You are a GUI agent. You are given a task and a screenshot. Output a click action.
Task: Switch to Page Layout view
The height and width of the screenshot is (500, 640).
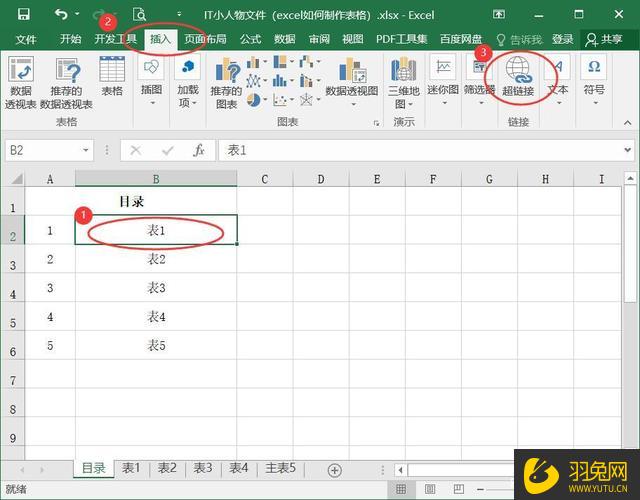coord(430,489)
